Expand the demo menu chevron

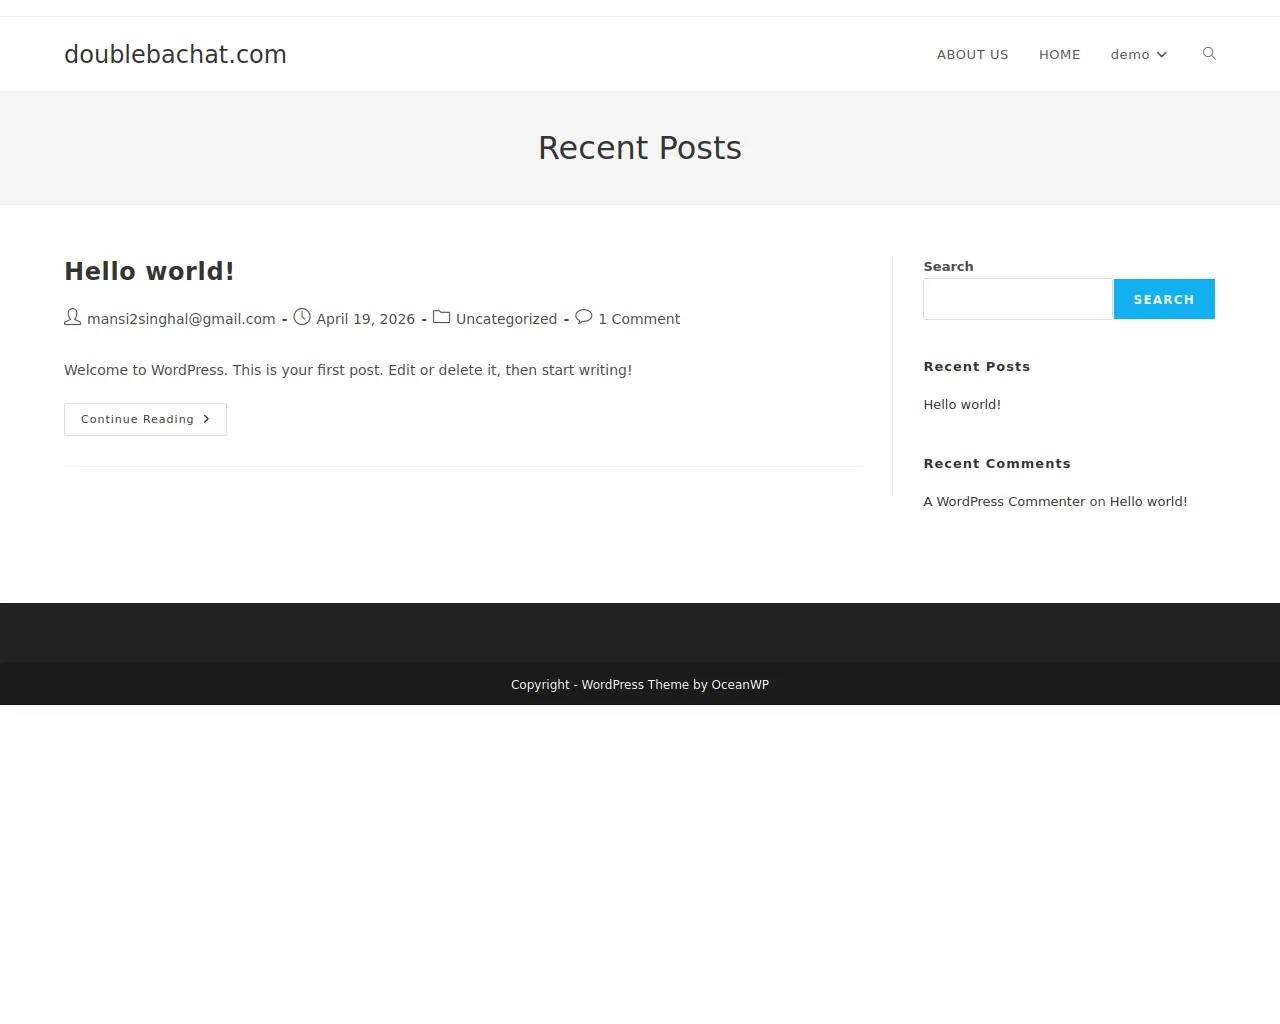point(1162,55)
